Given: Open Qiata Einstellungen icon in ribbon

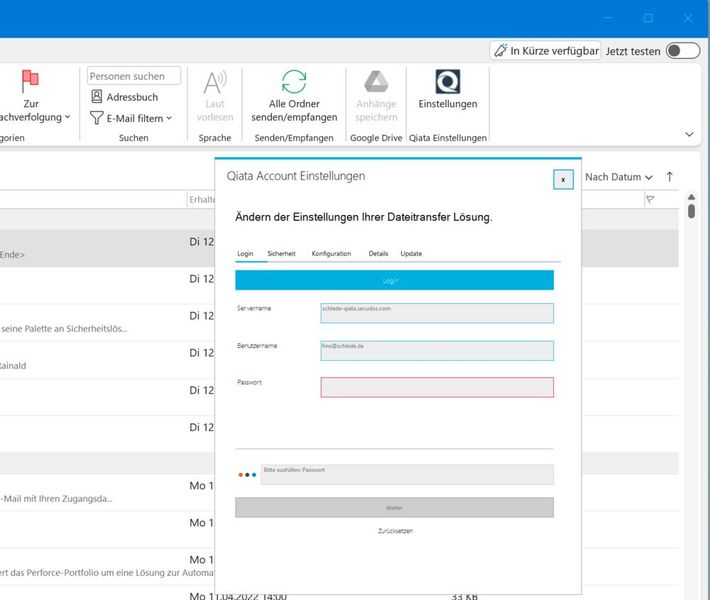Looking at the screenshot, I should point(447,82).
